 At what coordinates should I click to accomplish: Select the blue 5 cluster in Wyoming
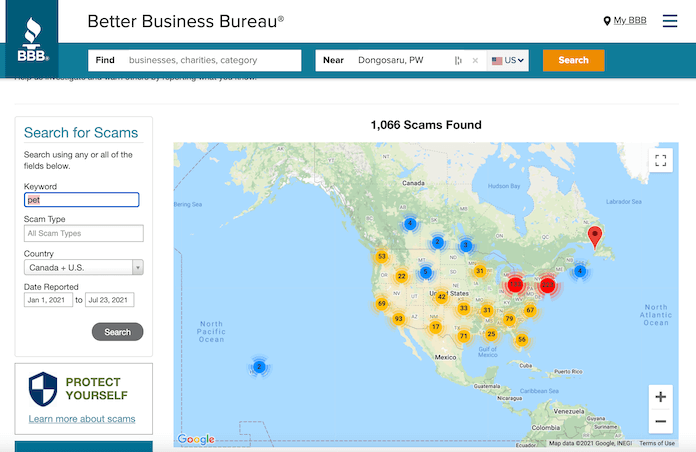pos(426,272)
